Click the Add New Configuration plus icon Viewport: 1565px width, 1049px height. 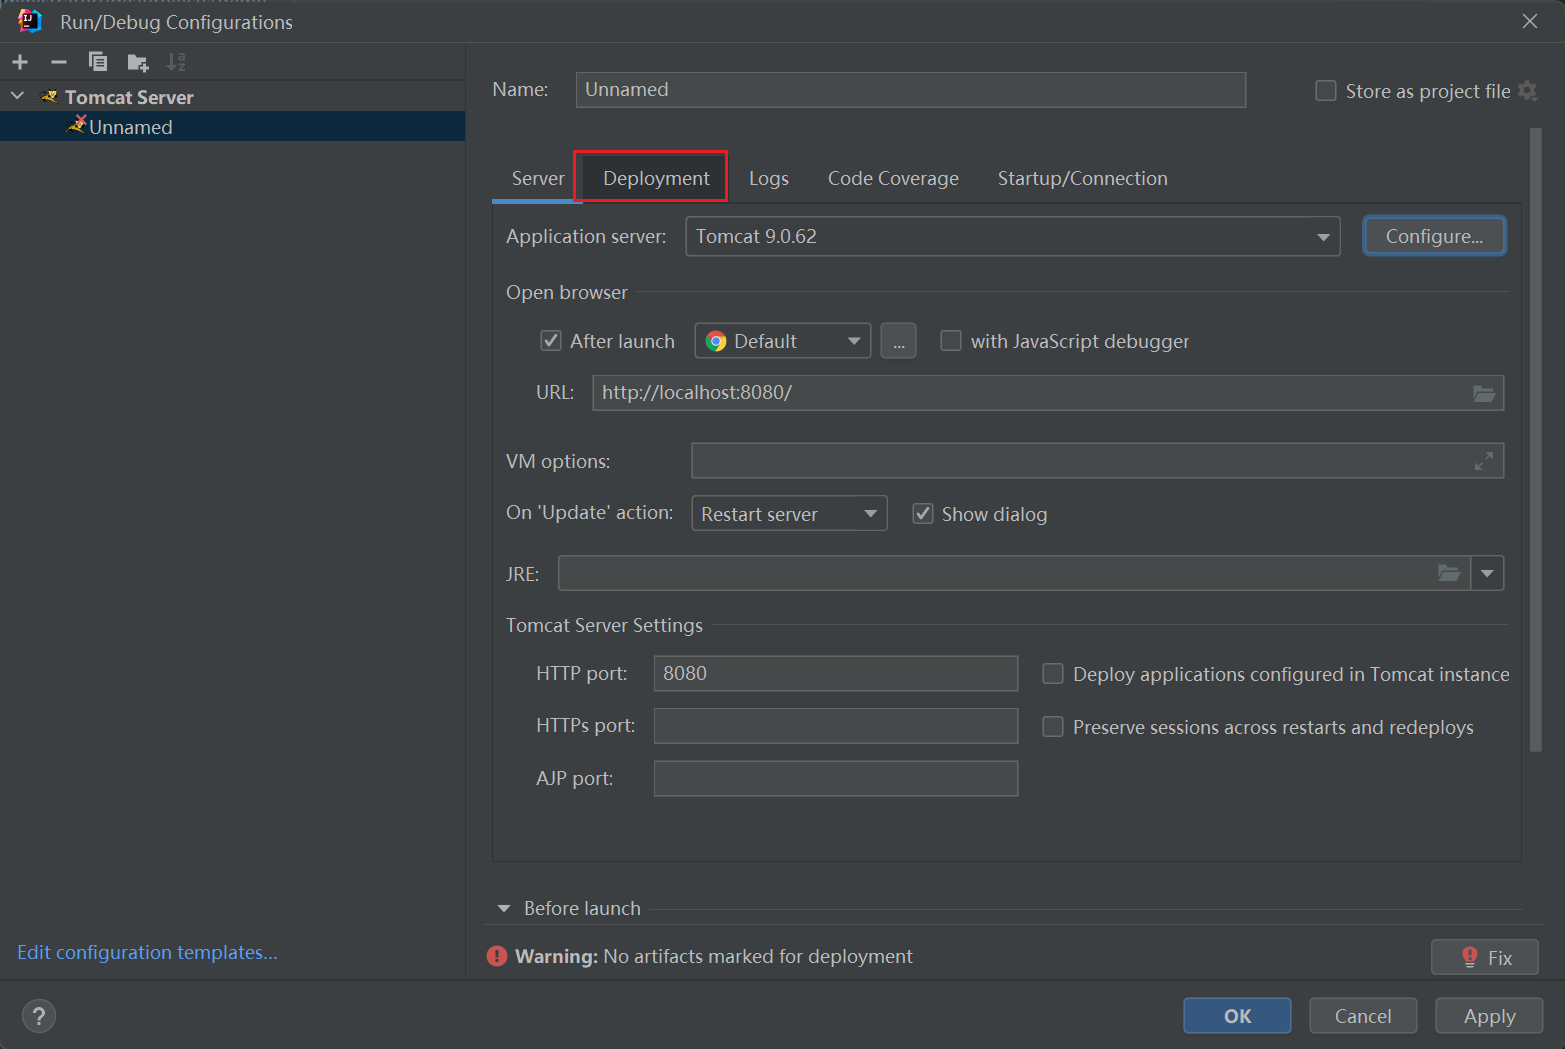20,62
